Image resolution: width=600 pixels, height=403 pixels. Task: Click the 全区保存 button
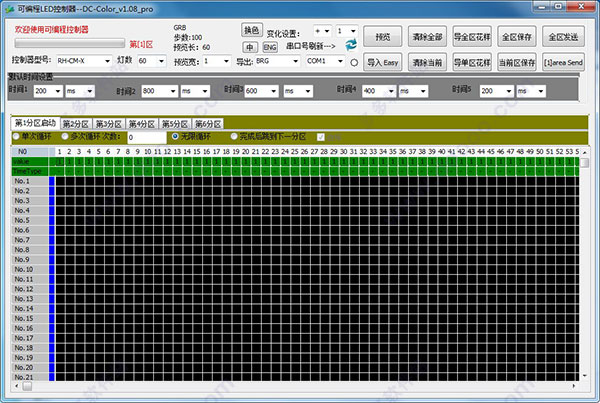tap(517, 37)
